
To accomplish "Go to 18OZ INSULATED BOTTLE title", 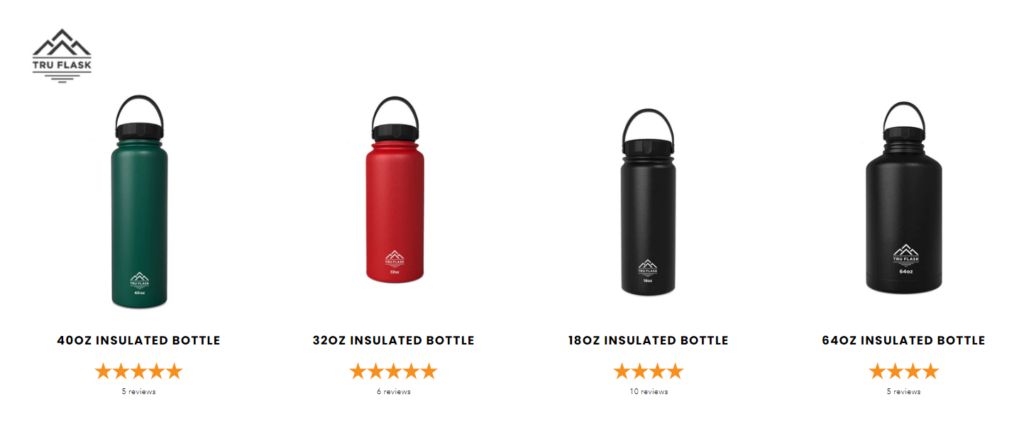I will [x=648, y=340].
